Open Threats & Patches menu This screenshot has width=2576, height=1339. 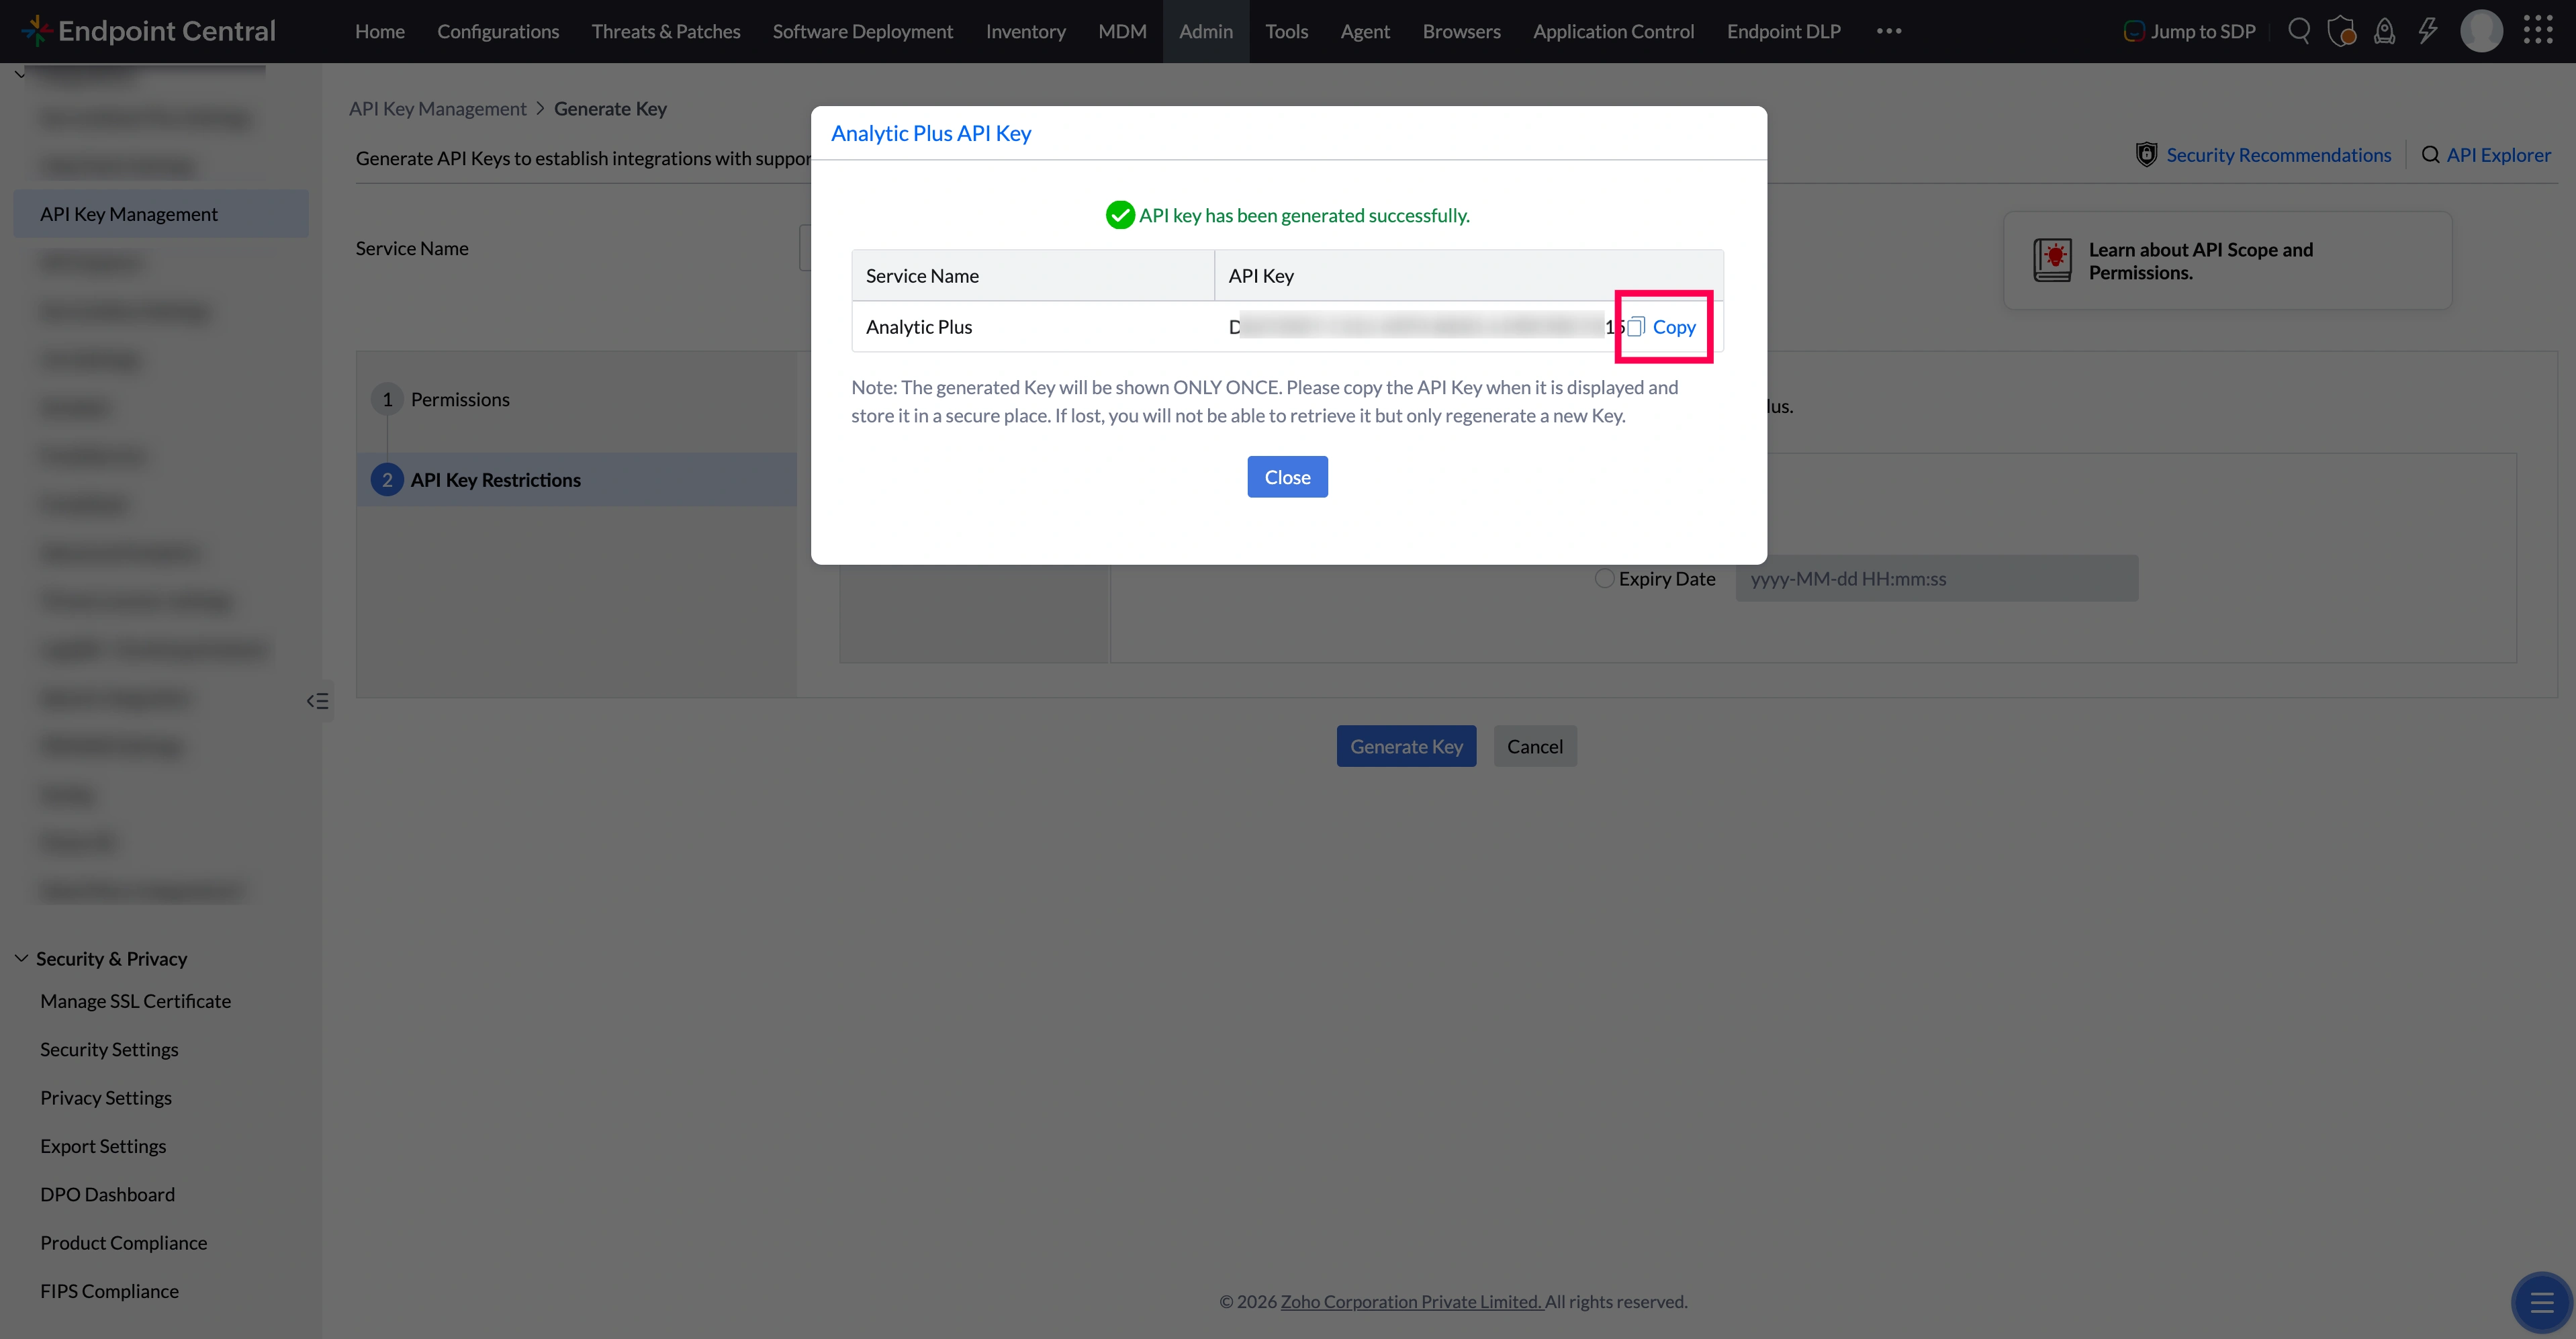pos(666,31)
